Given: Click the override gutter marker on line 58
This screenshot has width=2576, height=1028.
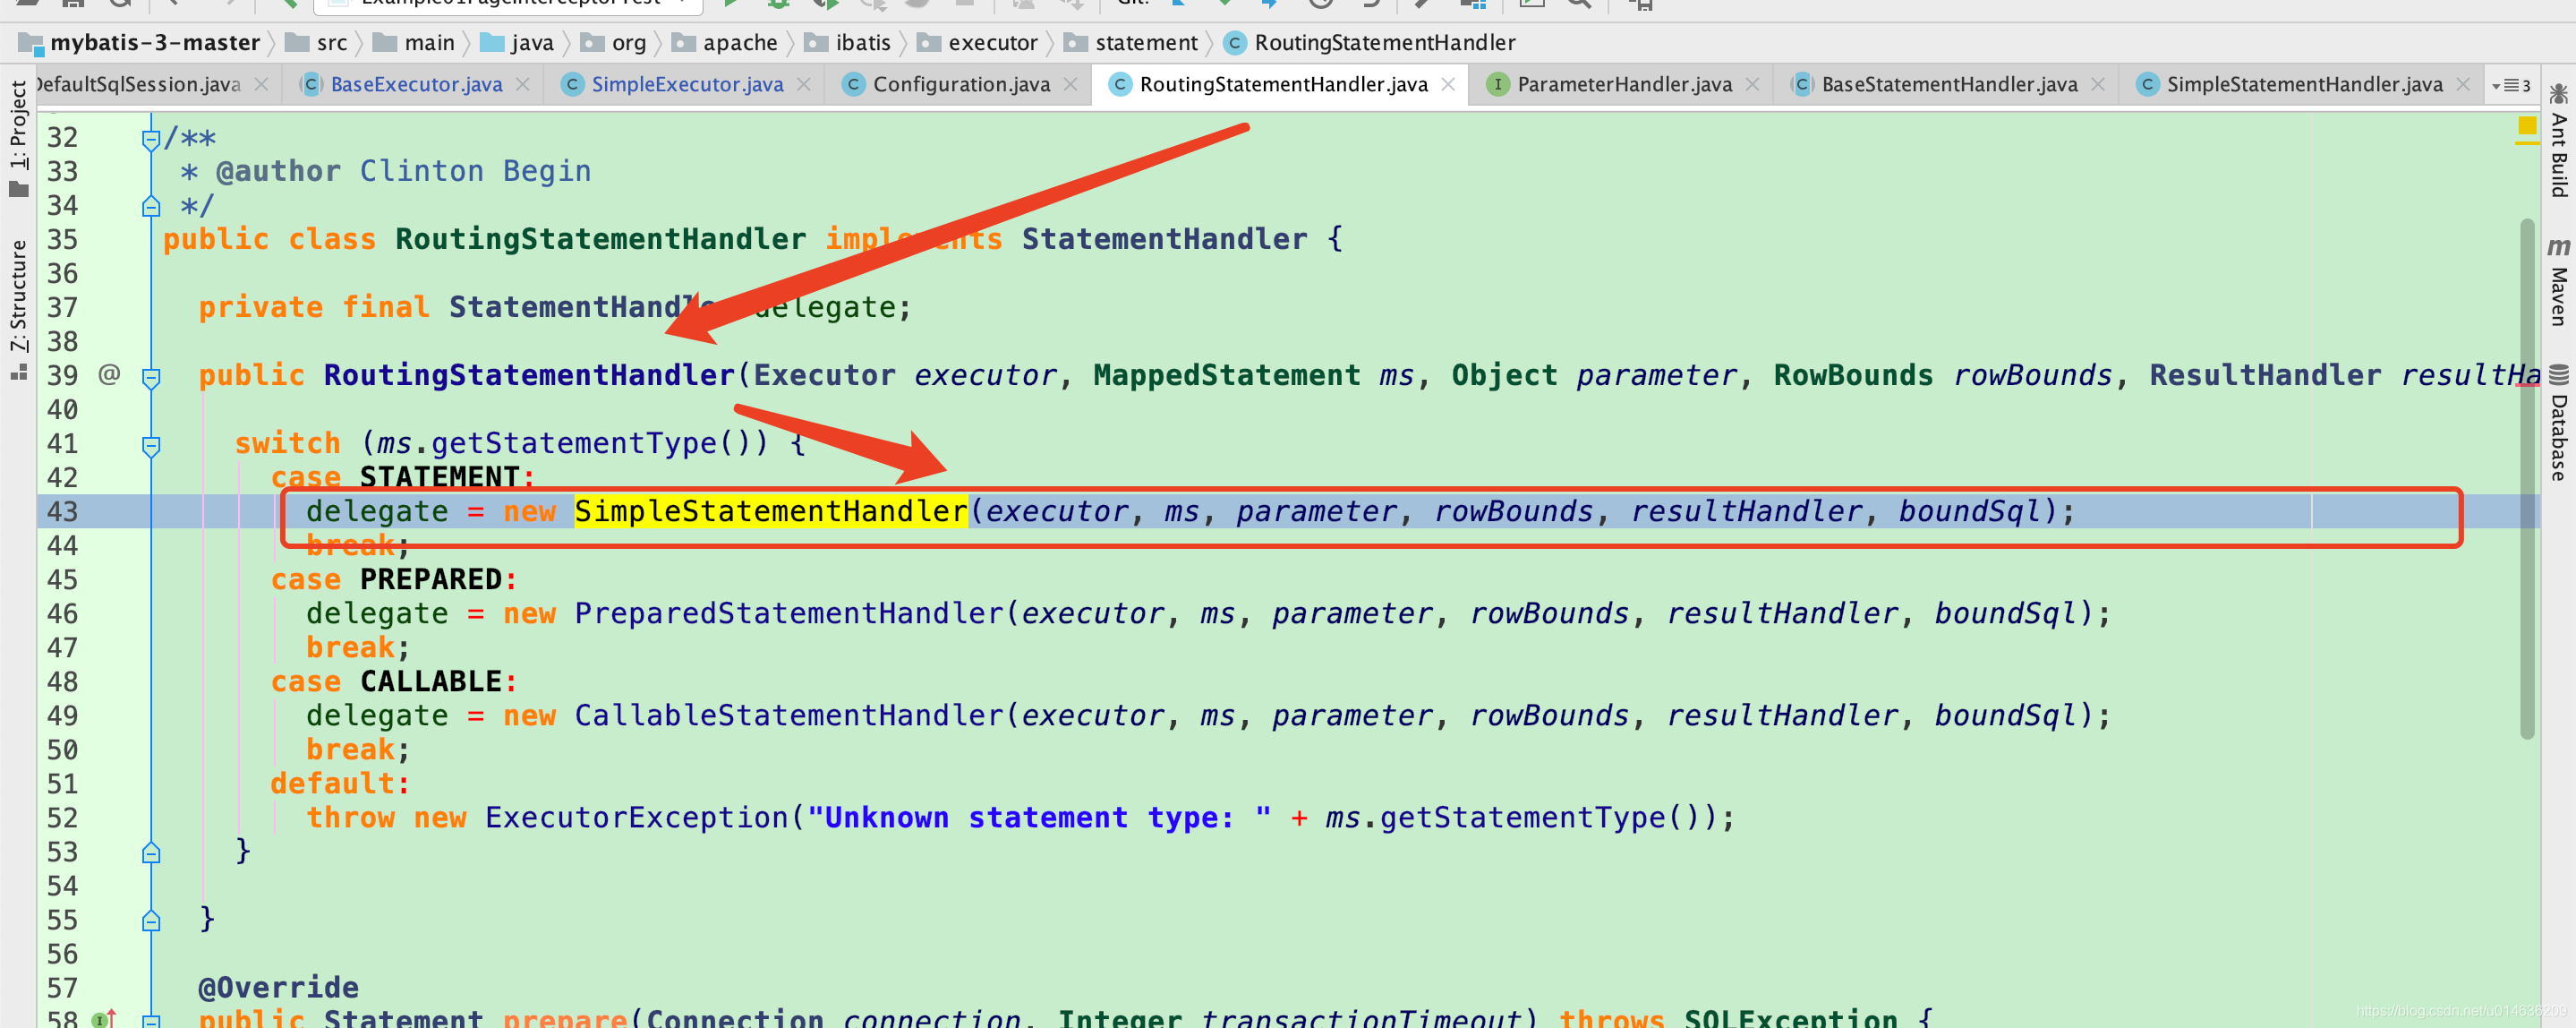Looking at the screenshot, I should [104, 1018].
